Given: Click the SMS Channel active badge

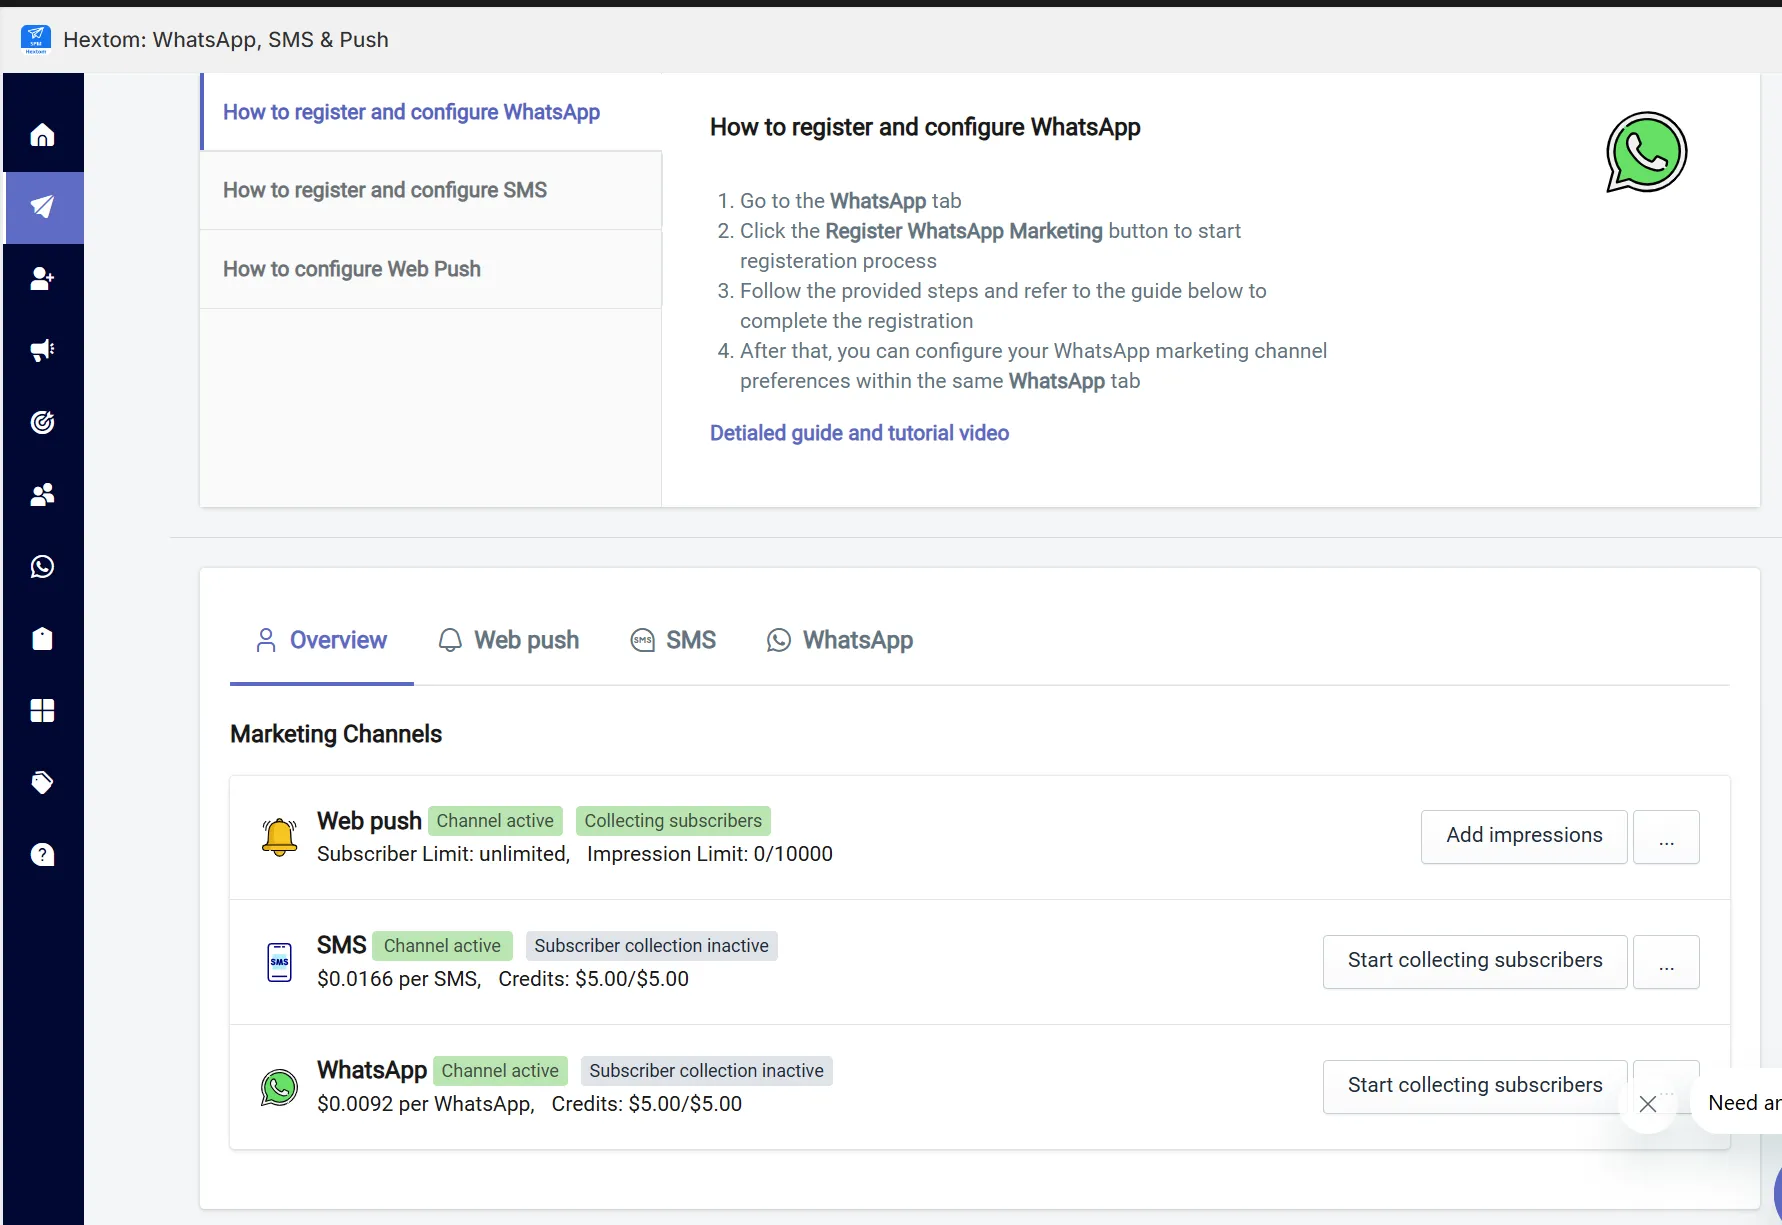Looking at the screenshot, I should (442, 946).
